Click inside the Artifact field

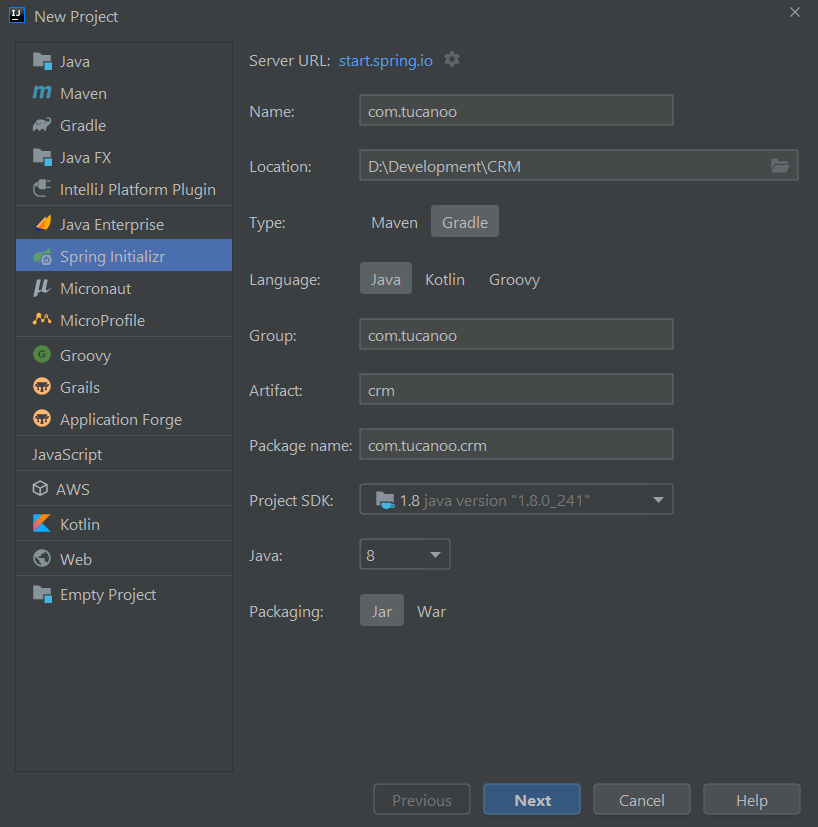pyautogui.click(x=515, y=390)
